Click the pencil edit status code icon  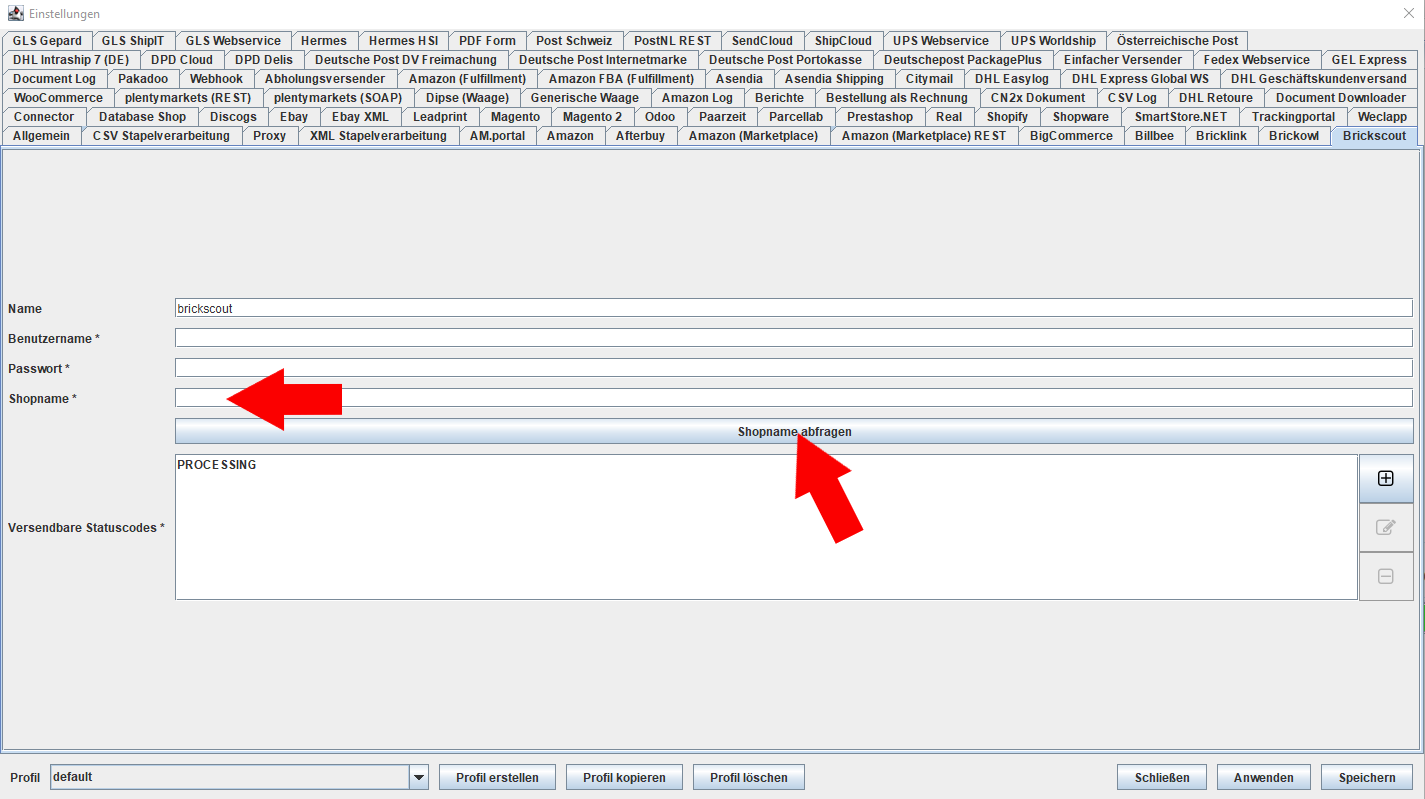(x=1385, y=527)
